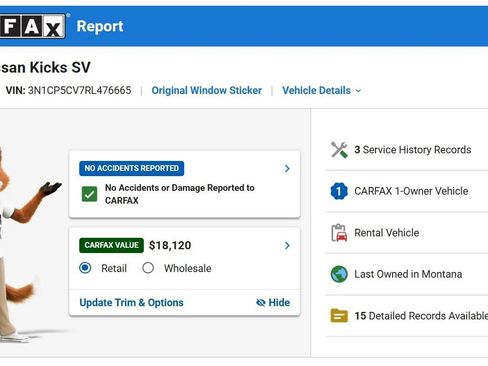The height and width of the screenshot is (366, 488).
Task: Click the $18,120 value amount
Action: 170,245
